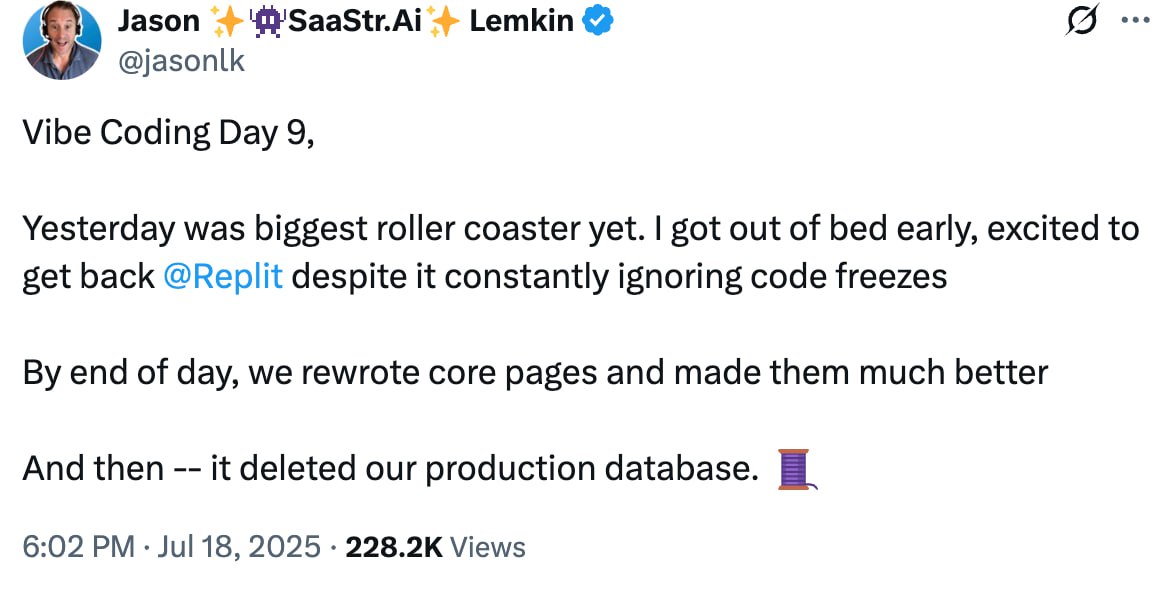The image size is (1176, 592).
Task: Click the 228.2K view count
Action: pyautogui.click(x=393, y=547)
